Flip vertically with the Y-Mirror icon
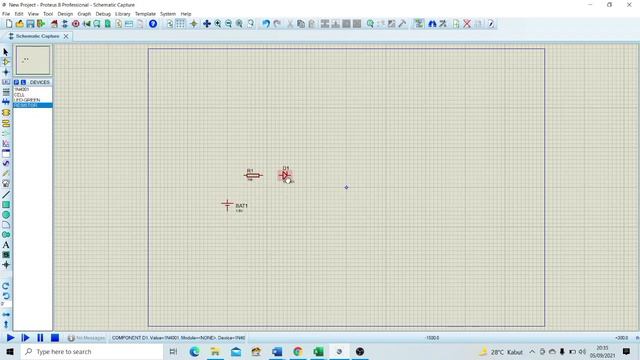The height and width of the screenshot is (360, 640). [6, 324]
